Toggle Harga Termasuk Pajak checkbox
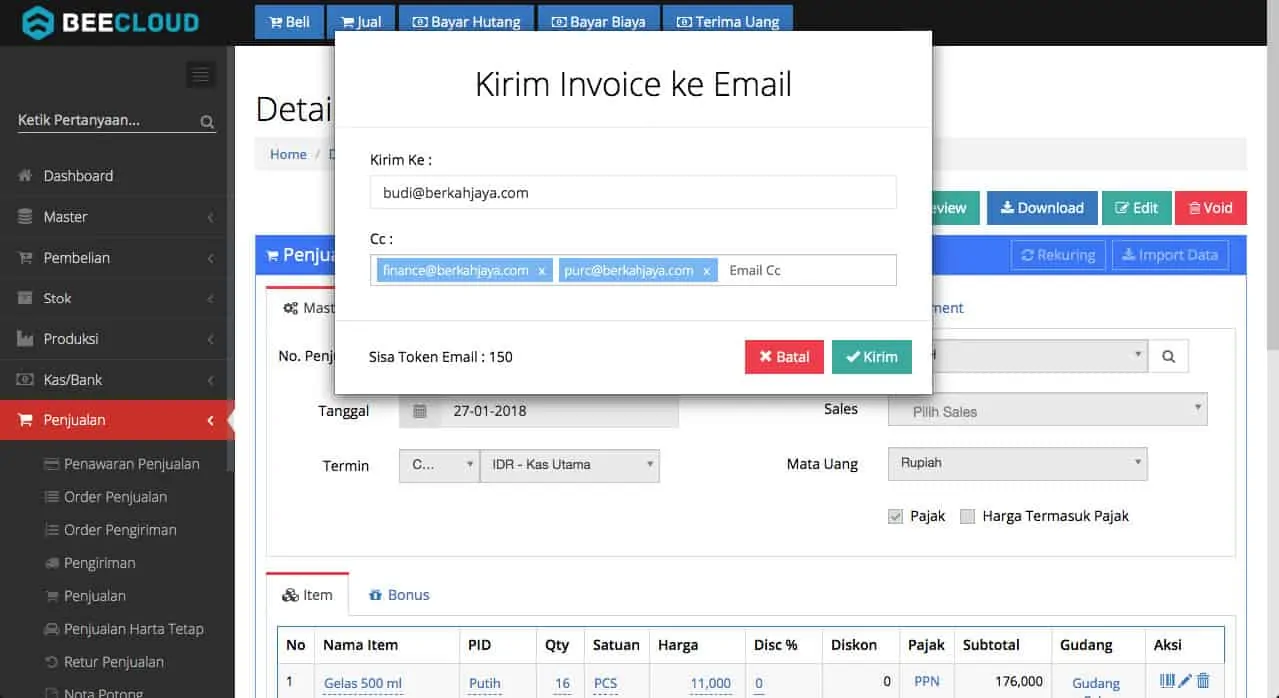 tap(967, 517)
